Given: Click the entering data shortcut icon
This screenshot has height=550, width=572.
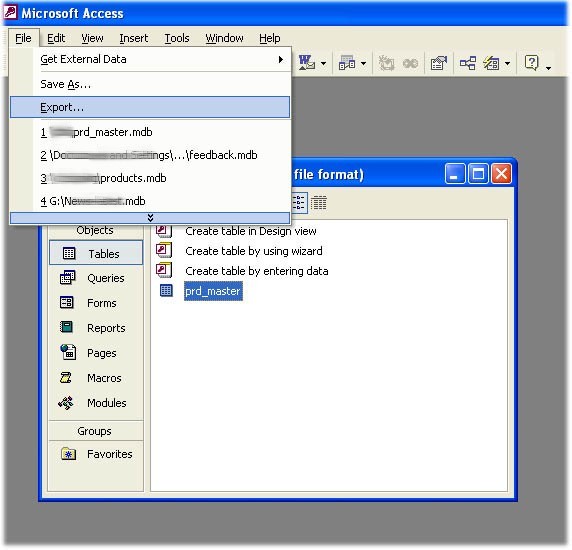Looking at the screenshot, I should tap(164, 270).
